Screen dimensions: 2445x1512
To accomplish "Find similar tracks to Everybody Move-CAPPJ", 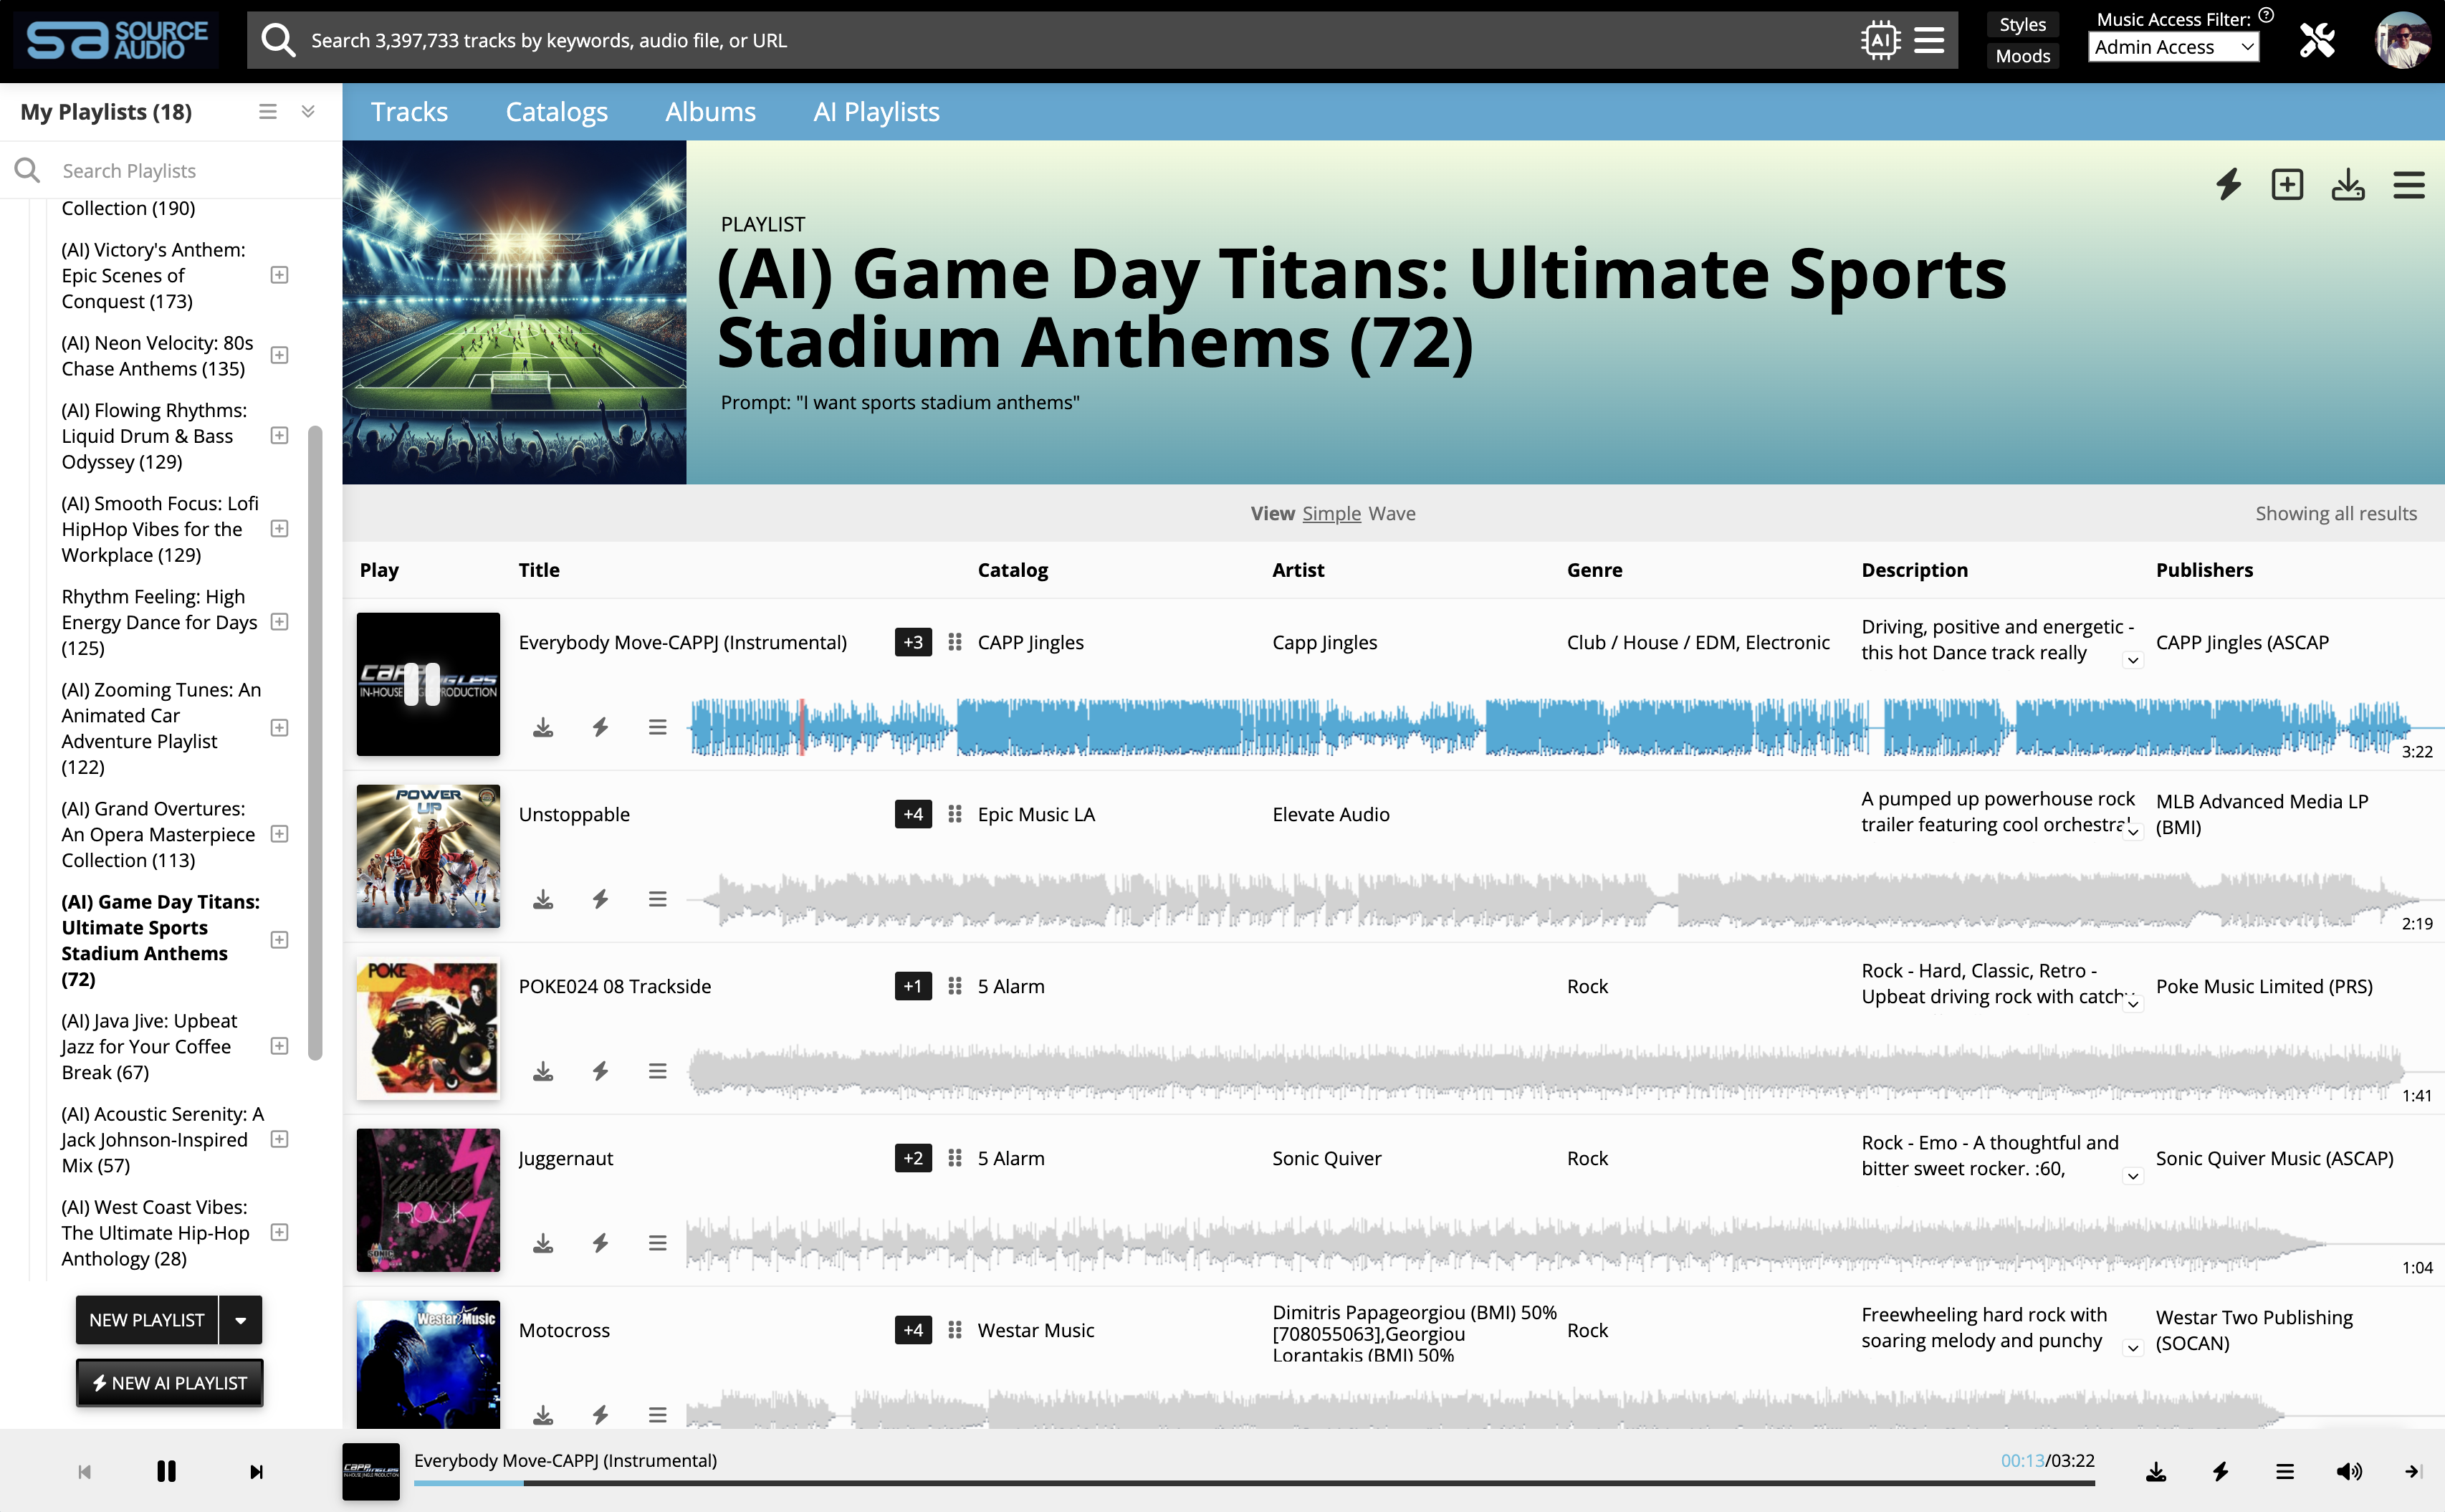I will pyautogui.click(x=600, y=727).
